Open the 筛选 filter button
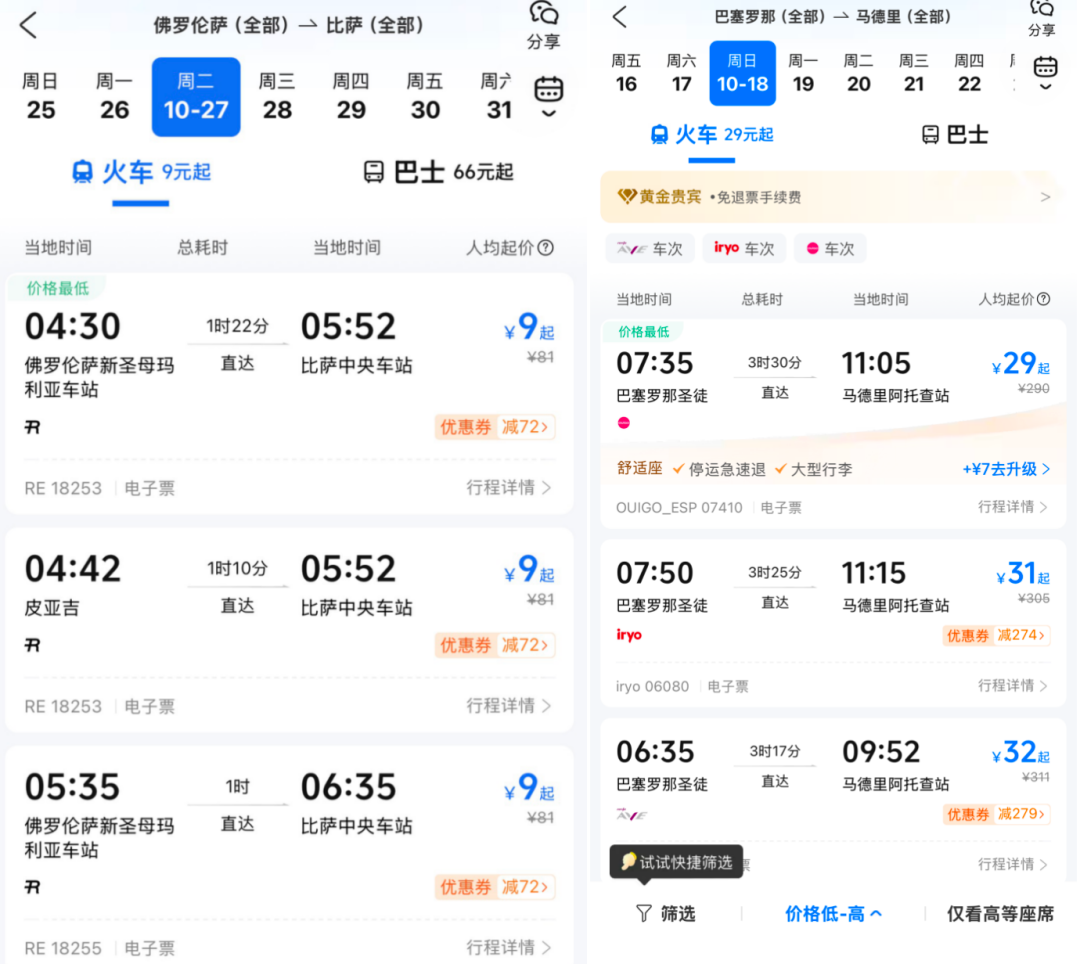The height and width of the screenshot is (964, 1080). [665, 914]
